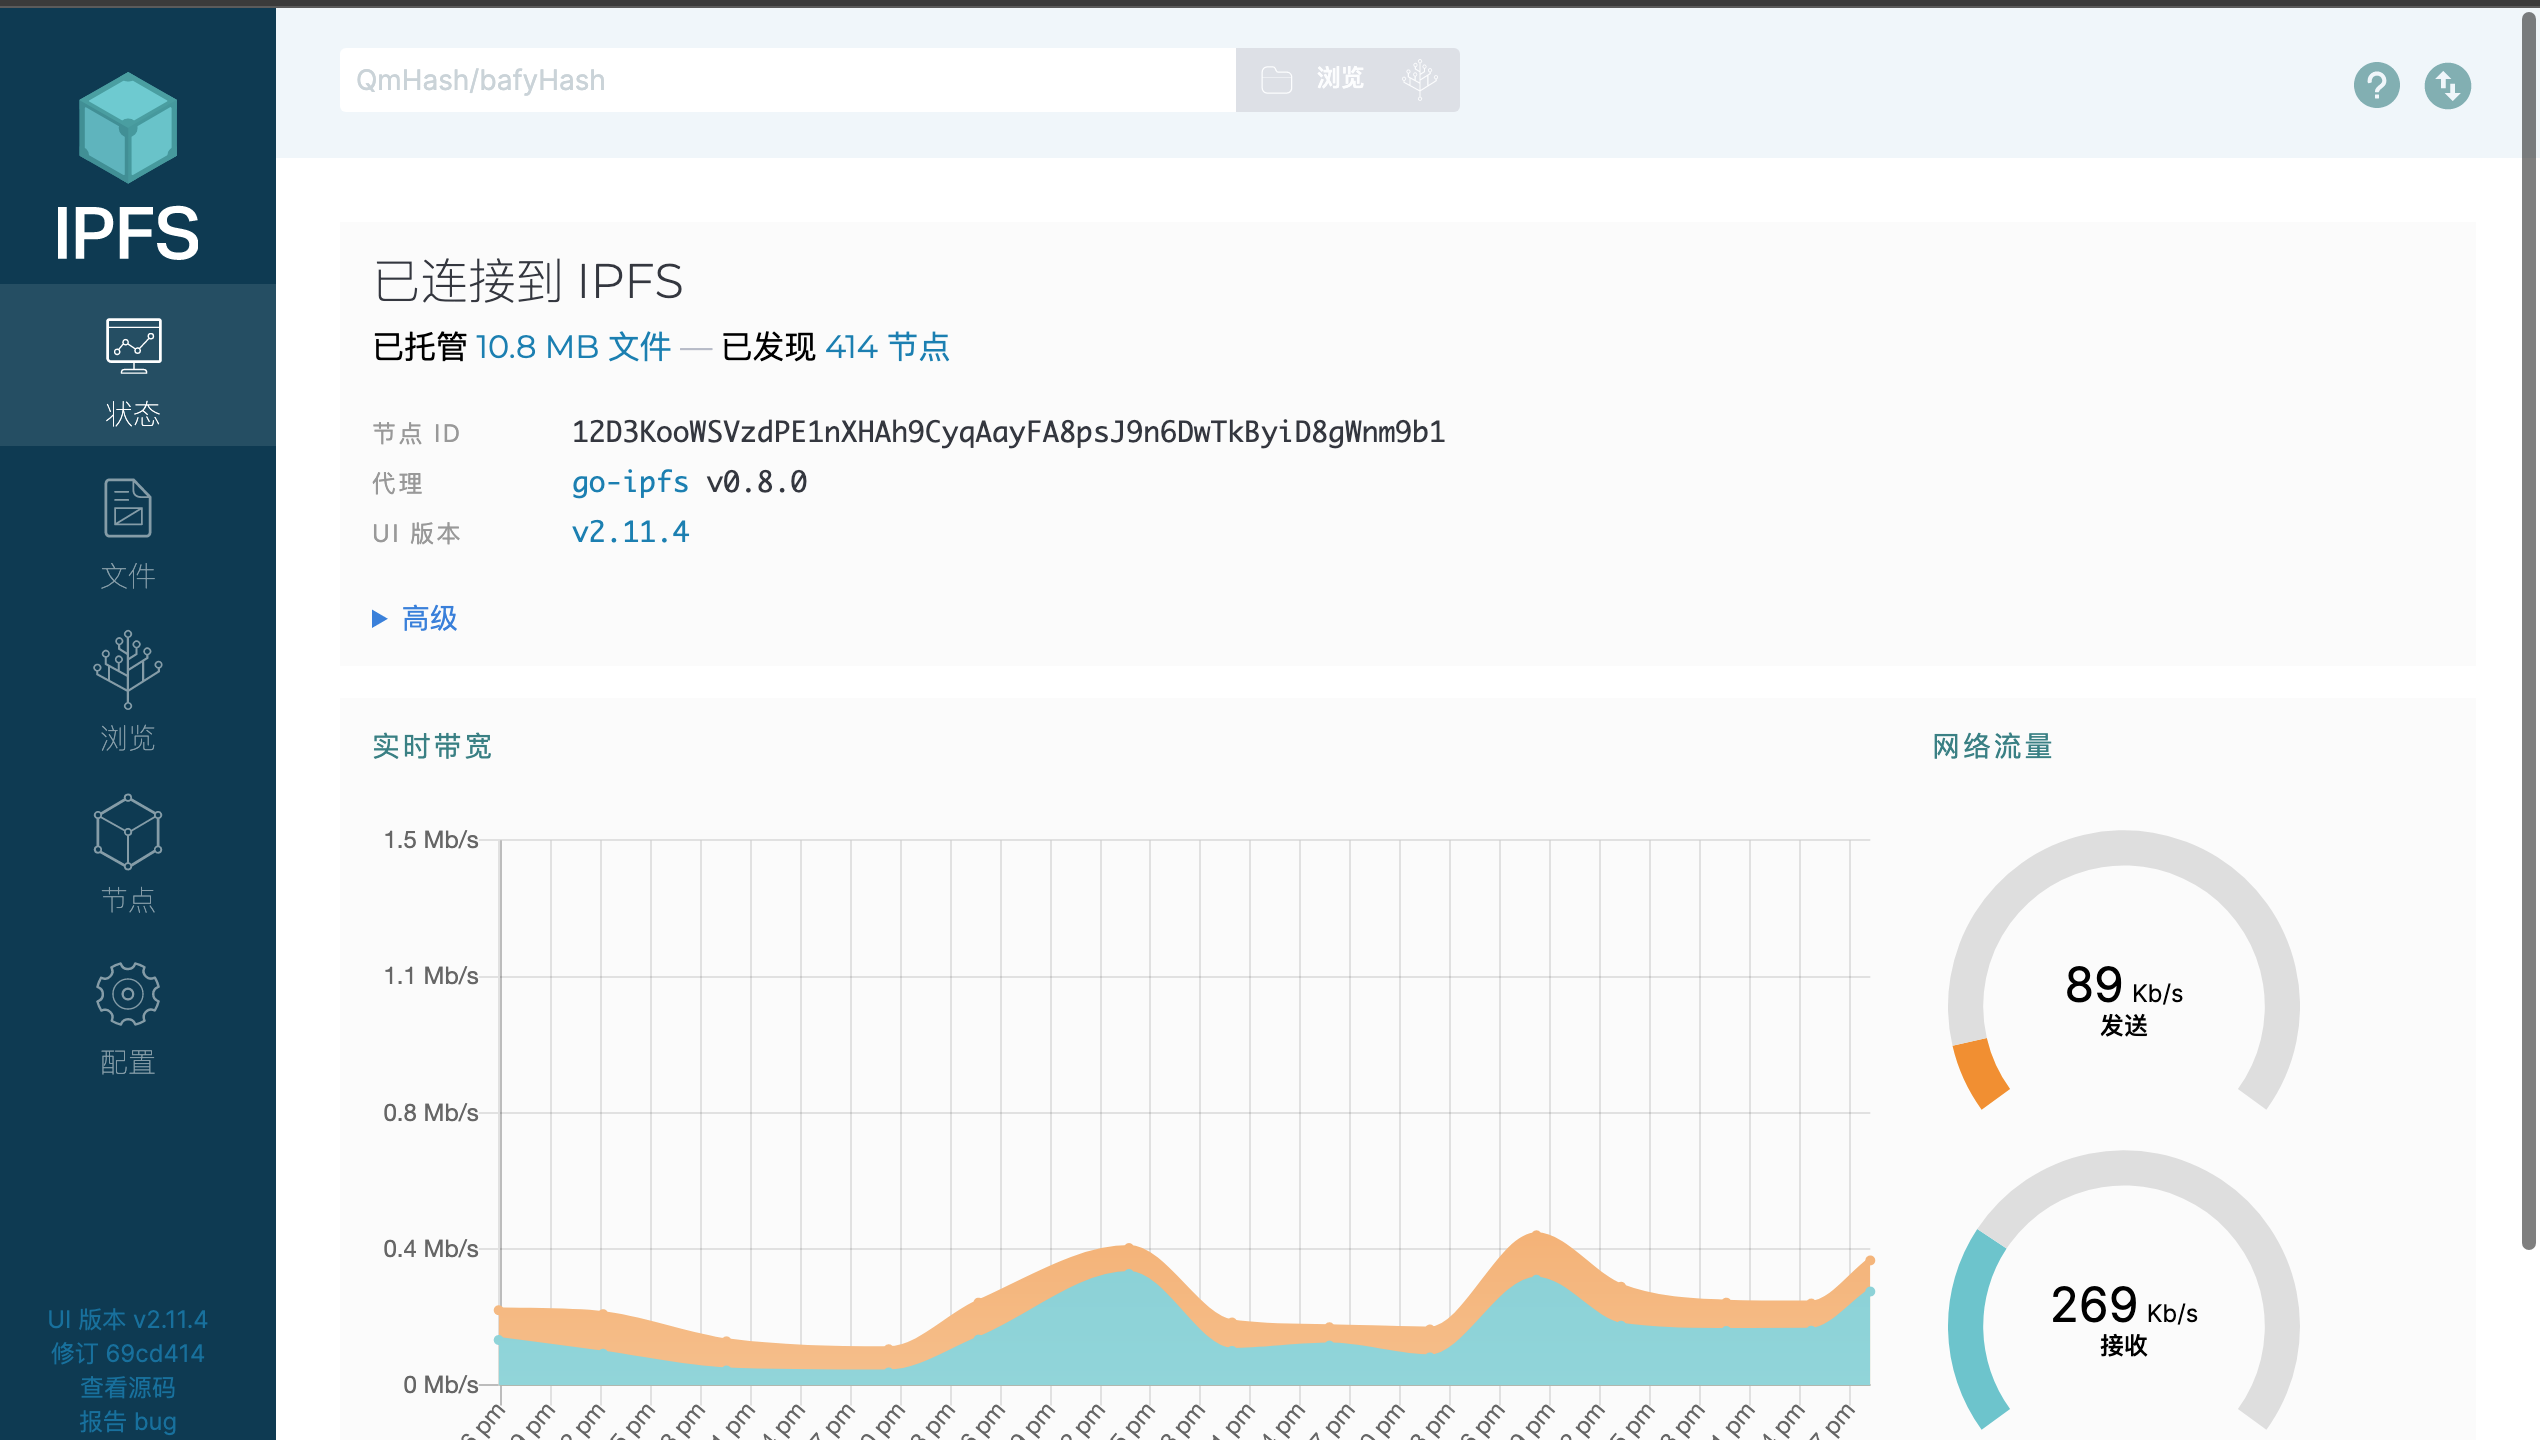Click the 网络流量 title
The image size is (2540, 1440).
[x=1992, y=746]
